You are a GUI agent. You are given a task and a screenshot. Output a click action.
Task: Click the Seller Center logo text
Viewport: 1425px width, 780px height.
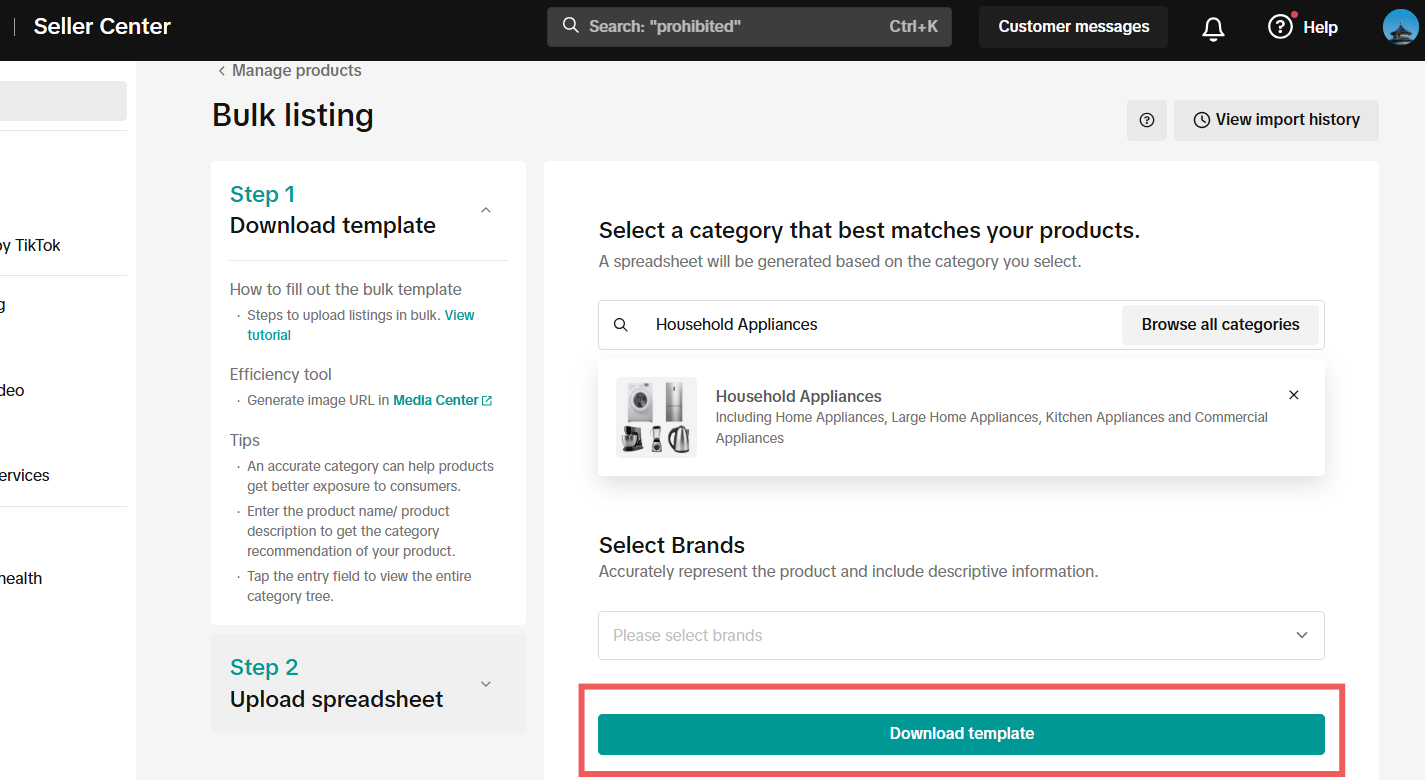102,27
